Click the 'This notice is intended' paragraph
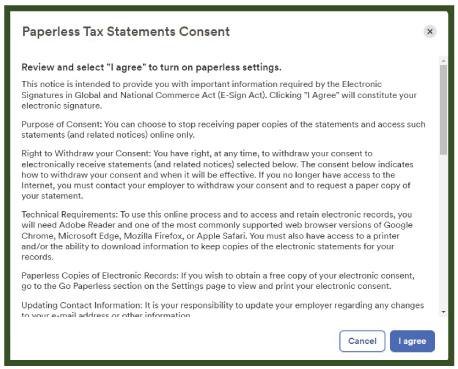This screenshot has width=458, height=369. coord(219,95)
